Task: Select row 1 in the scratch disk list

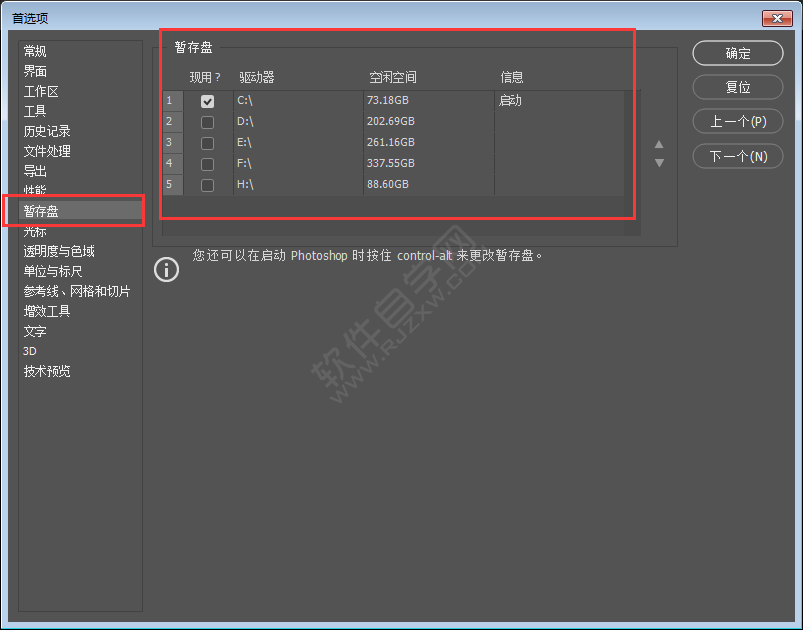Action: coord(170,100)
